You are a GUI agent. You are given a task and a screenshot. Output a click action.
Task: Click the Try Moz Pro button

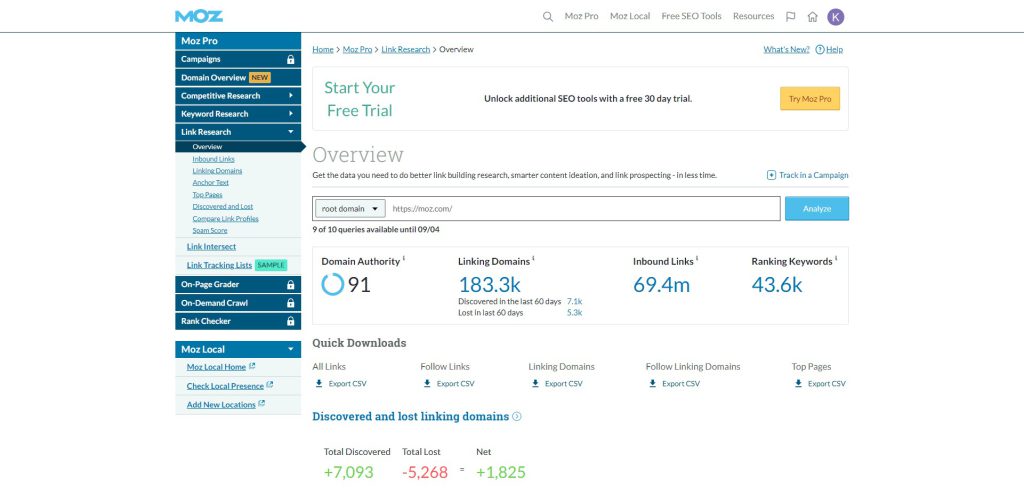[x=809, y=98]
